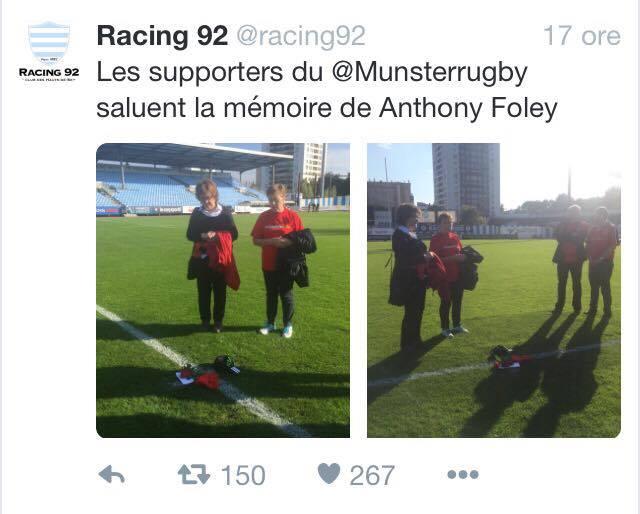Image resolution: width=640 pixels, height=514 pixels.
Task: Open the right pitch photo
Action: click(494, 290)
